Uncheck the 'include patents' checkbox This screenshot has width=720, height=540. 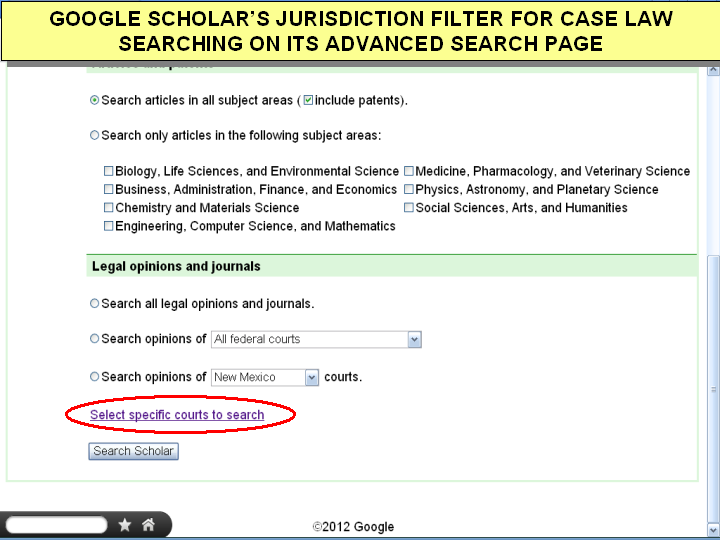pos(309,100)
